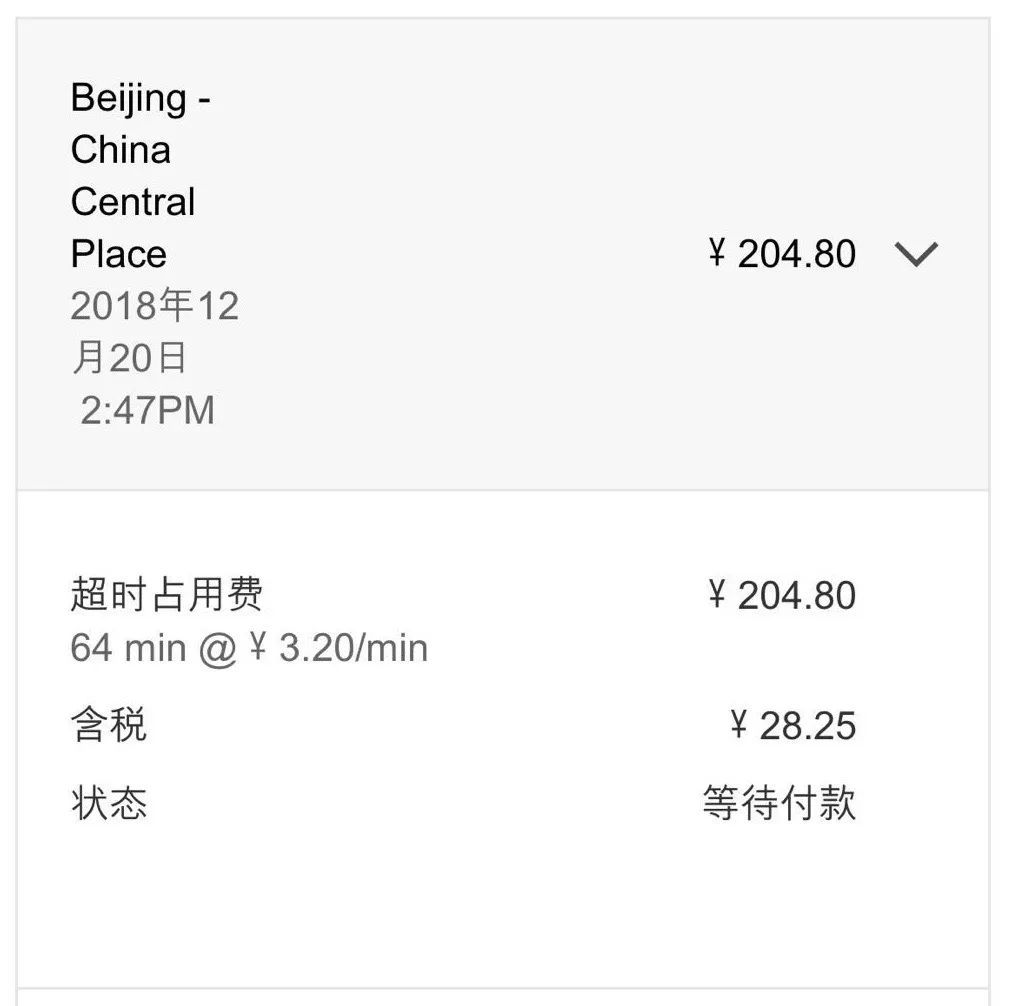Click the China line of the location name
The image size is (1011, 1006).
coord(120,150)
